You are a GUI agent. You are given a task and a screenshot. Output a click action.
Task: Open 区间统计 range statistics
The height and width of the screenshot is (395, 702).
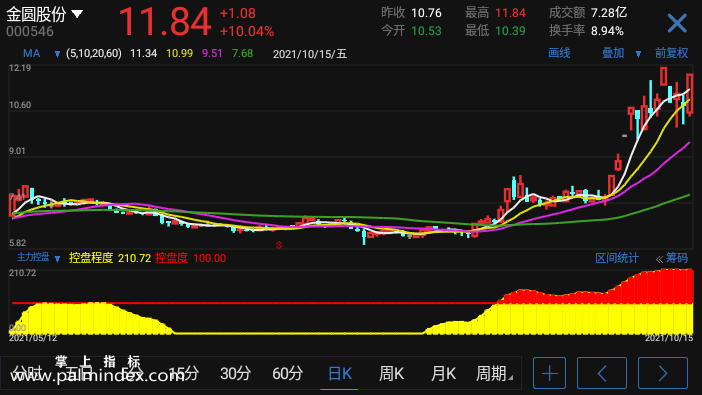pyautogui.click(x=616, y=258)
